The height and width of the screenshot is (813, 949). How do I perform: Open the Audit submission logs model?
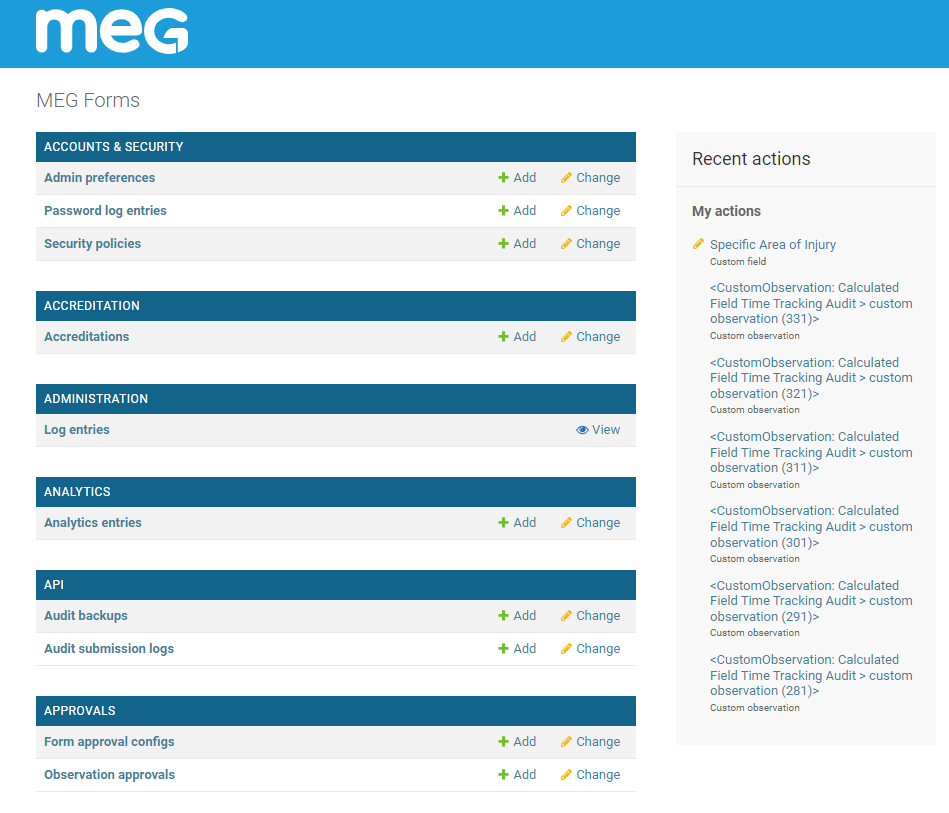(109, 649)
